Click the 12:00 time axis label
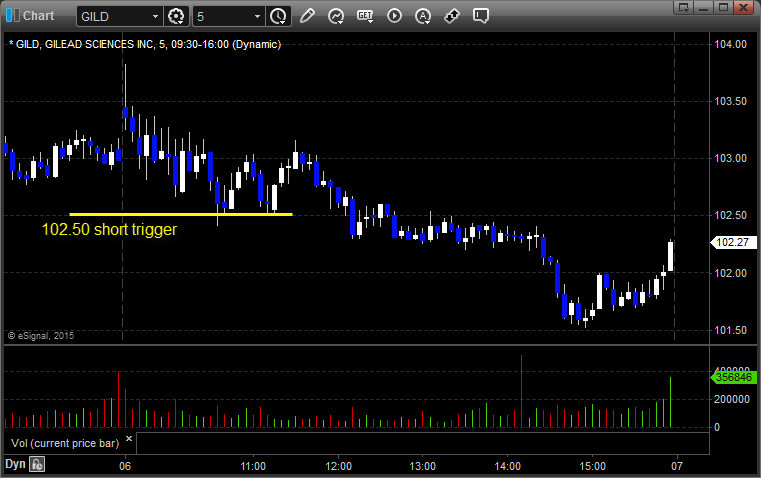Image resolution: width=761 pixels, height=478 pixels. click(338, 466)
